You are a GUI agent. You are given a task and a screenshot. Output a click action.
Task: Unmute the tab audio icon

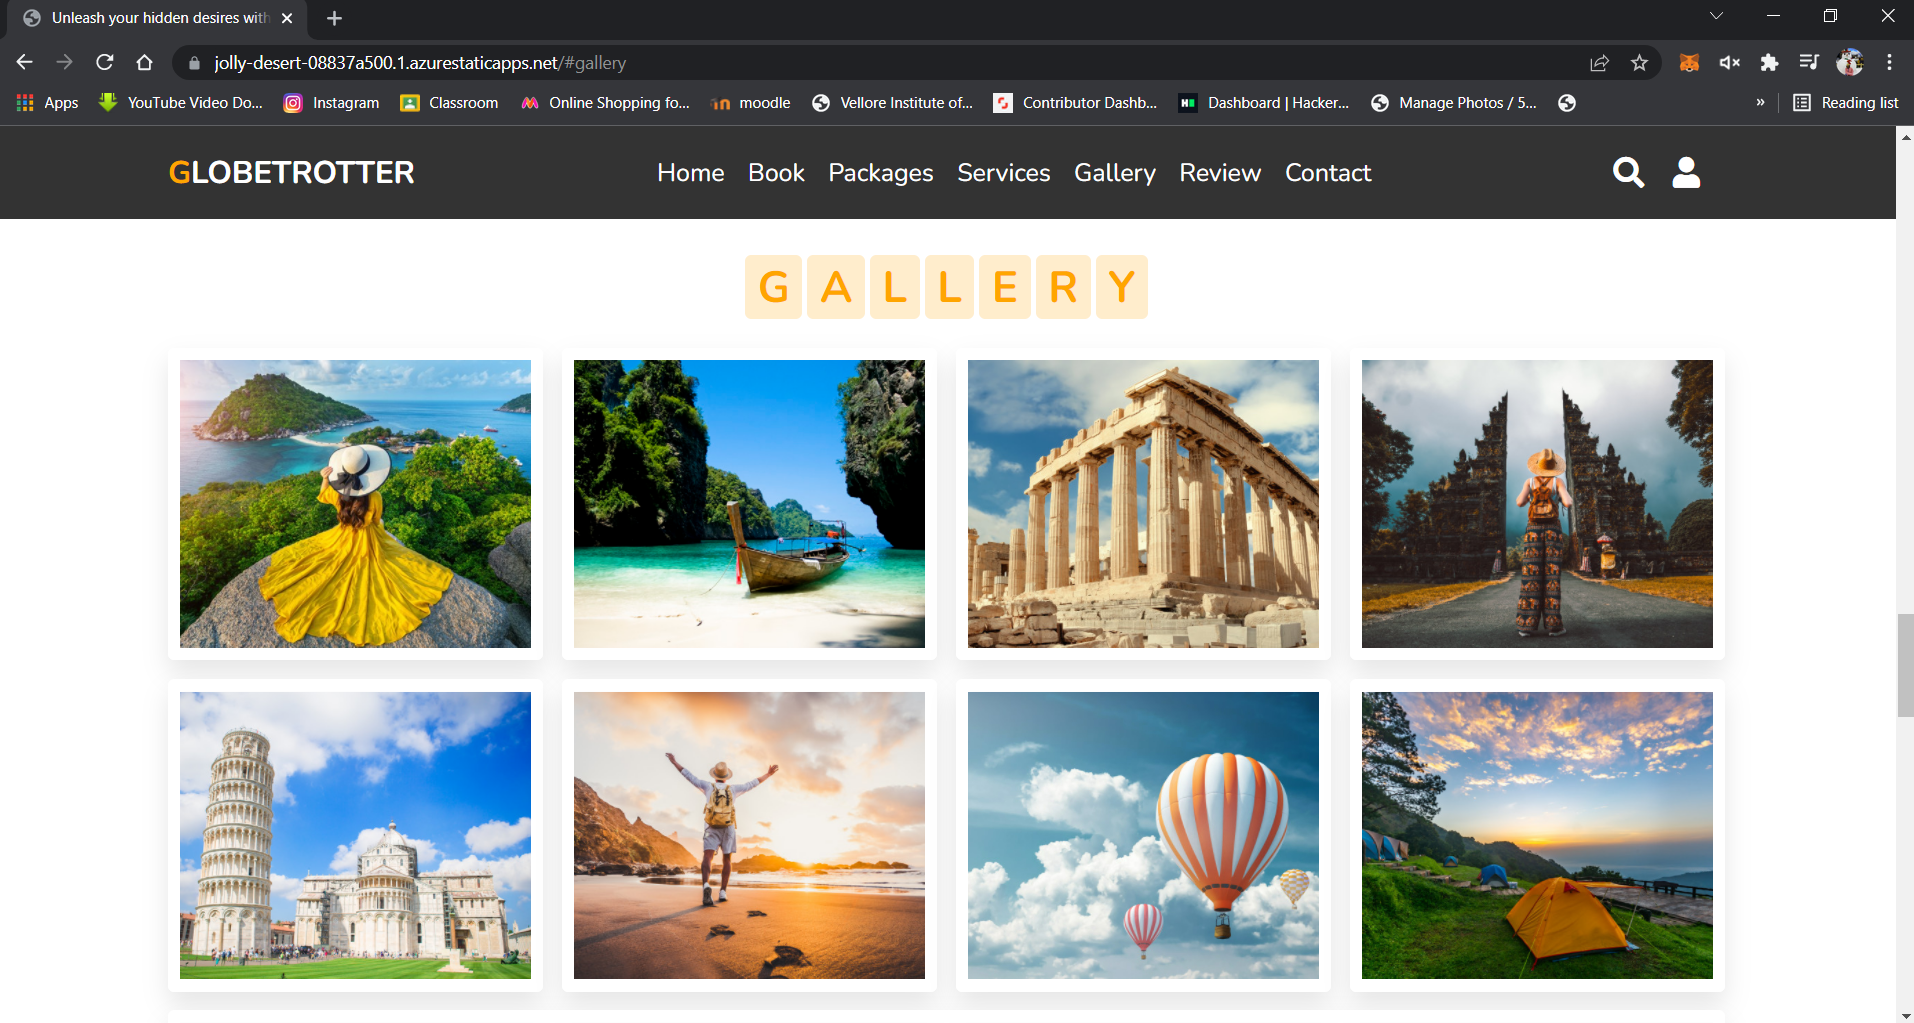coord(1730,62)
